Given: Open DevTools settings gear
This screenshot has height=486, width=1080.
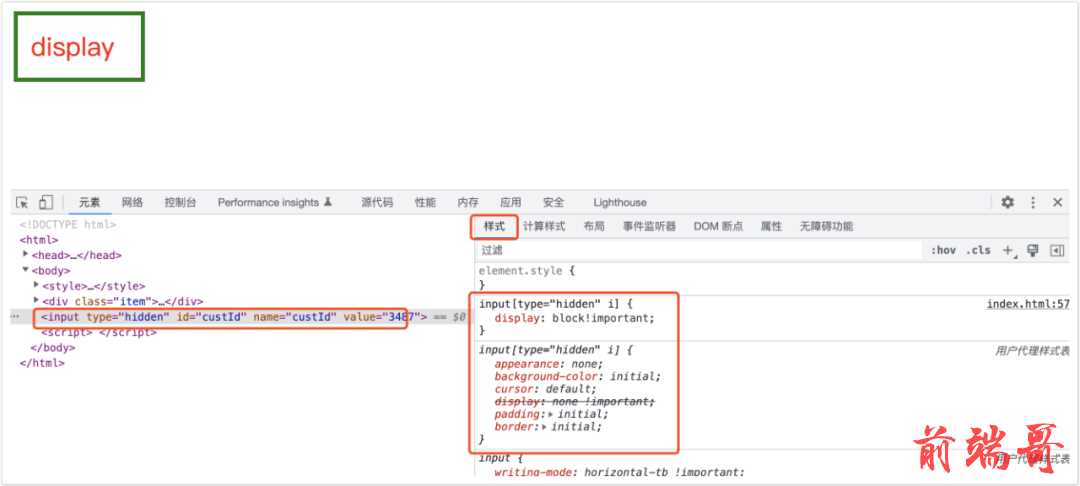Looking at the screenshot, I should tap(1008, 202).
